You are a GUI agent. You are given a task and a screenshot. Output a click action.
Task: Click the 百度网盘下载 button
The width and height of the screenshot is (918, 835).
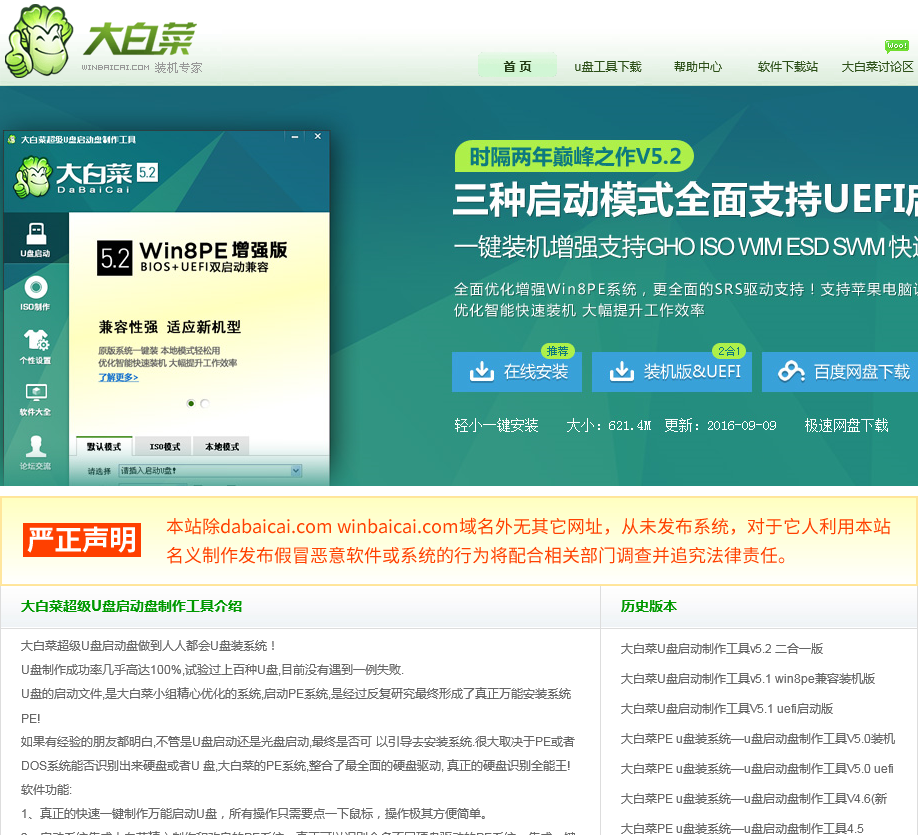tap(840, 372)
